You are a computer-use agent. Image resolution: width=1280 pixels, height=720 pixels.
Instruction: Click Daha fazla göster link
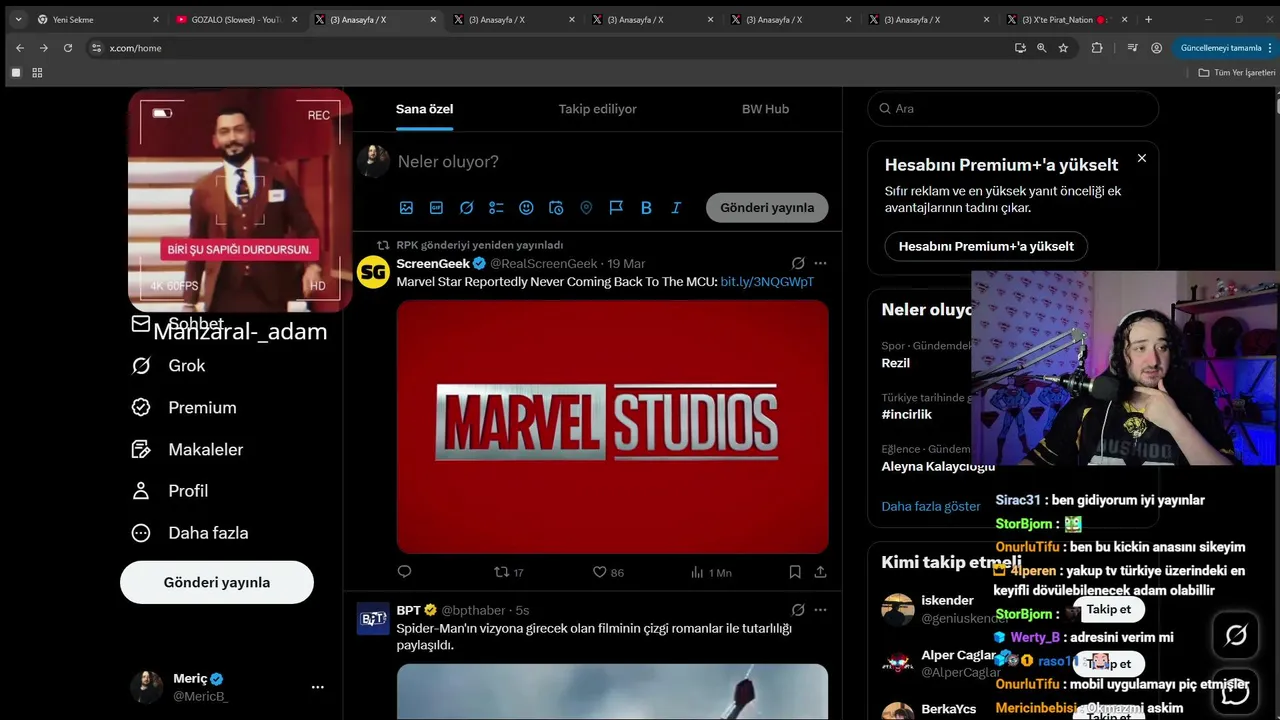pyautogui.click(x=931, y=506)
